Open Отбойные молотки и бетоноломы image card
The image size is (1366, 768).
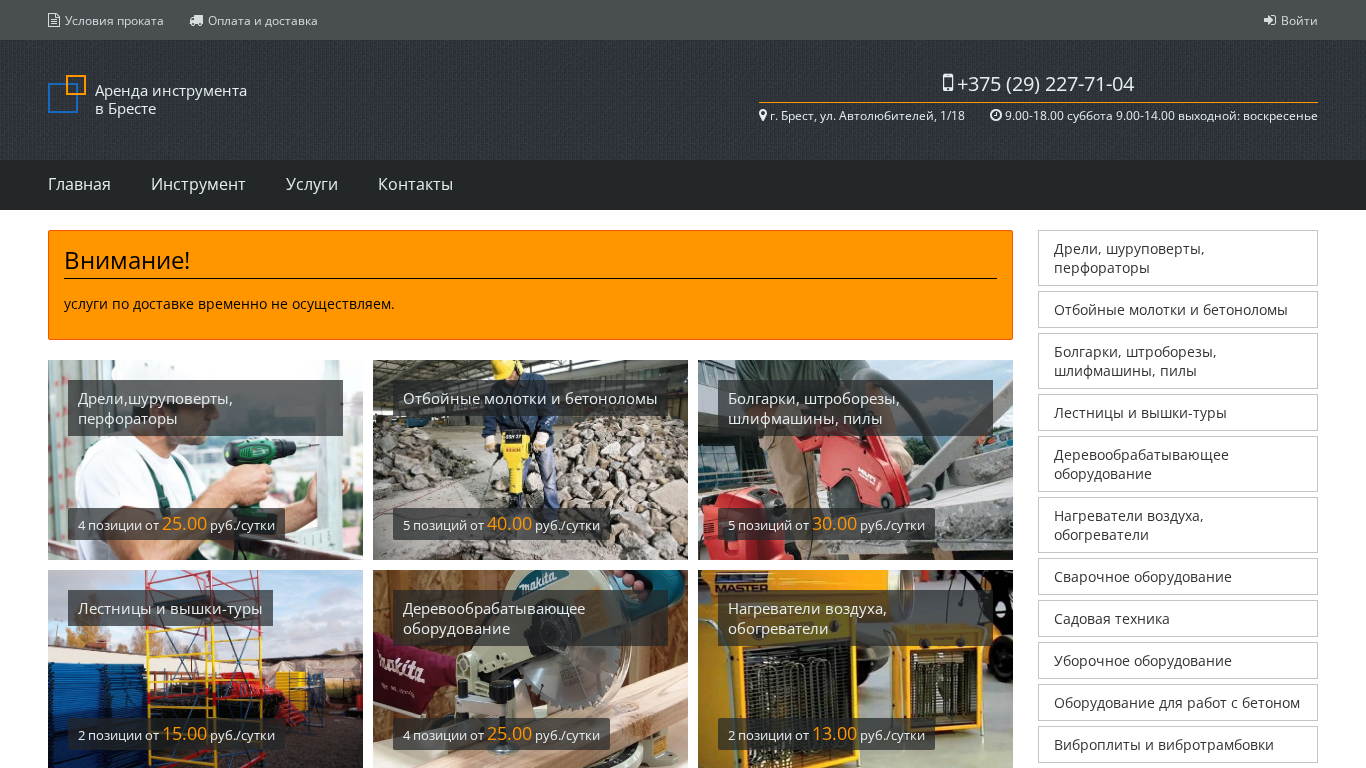[530, 460]
